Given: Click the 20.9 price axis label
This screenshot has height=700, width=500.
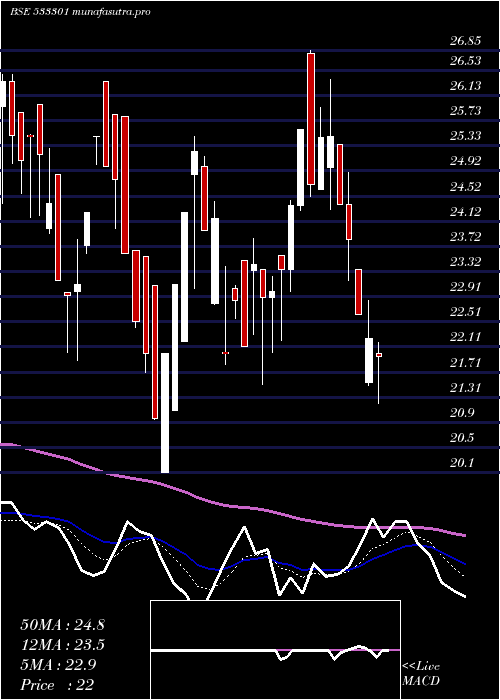Looking at the screenshot, I should tap(462, 412).
